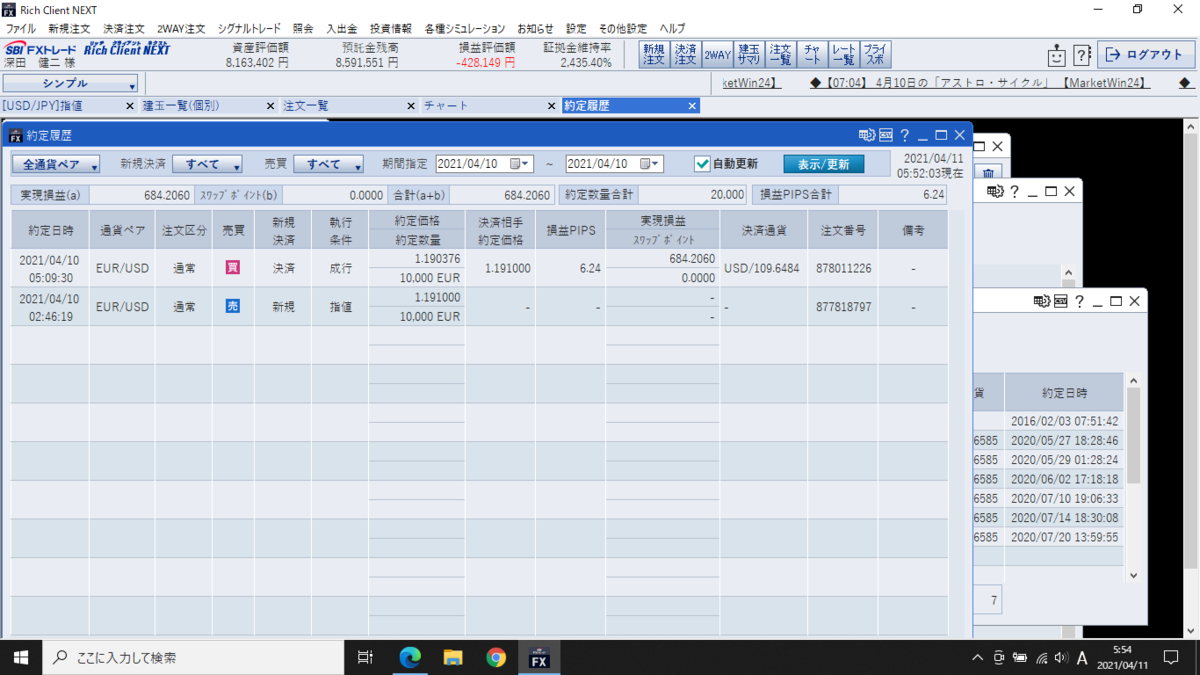Image resolution: width=1200 pixels, height=675 pixels.
Task: Open the プライスボ price board button
Action: point(875,55)
